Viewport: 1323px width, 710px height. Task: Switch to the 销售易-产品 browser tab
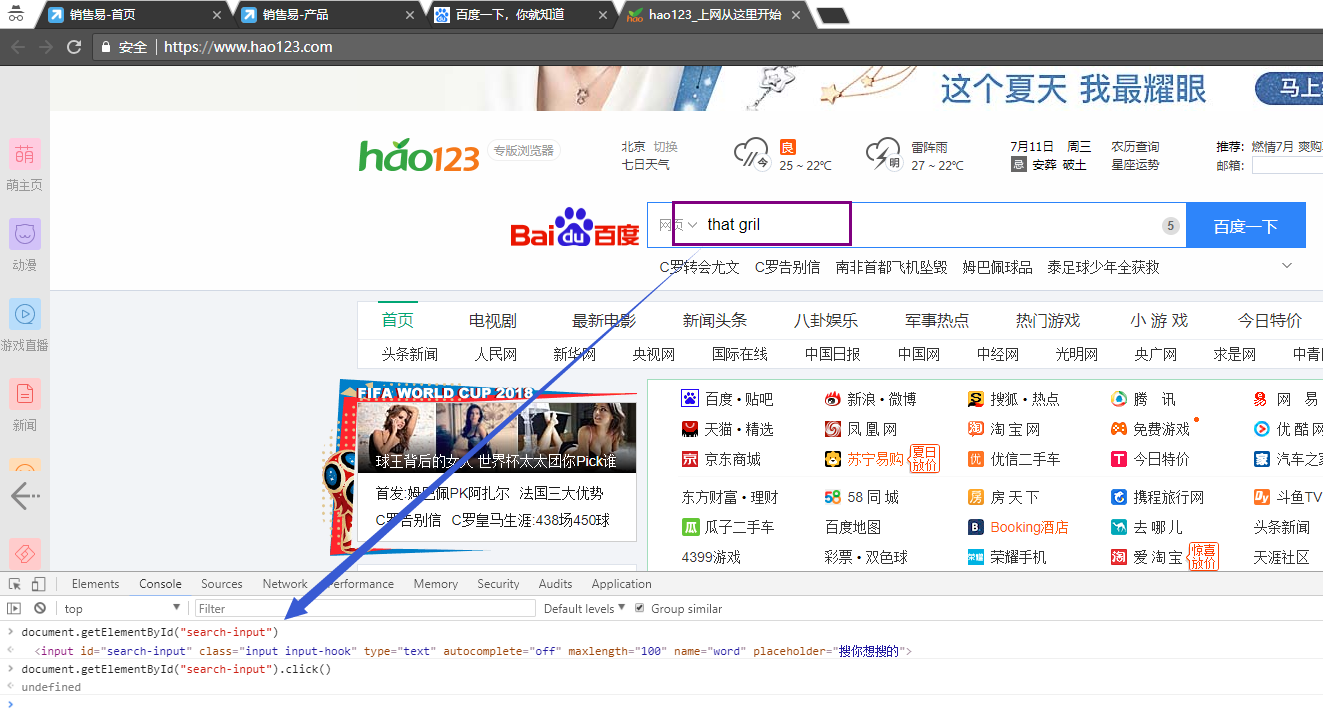coord(327,15)
